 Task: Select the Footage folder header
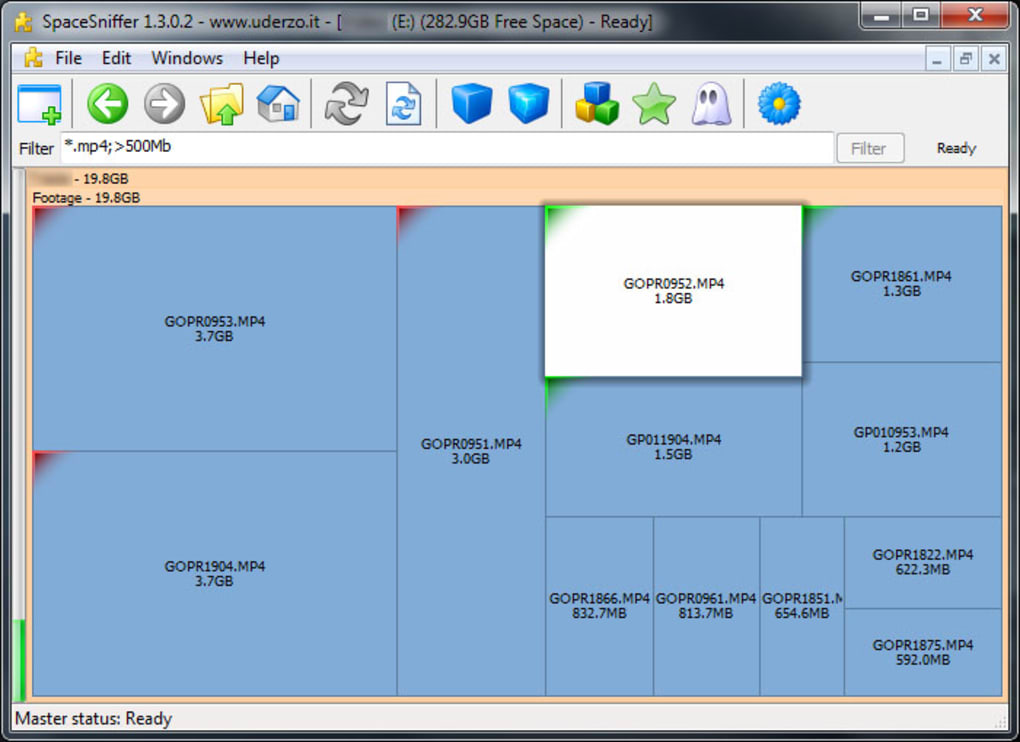(x=86, y=198)
